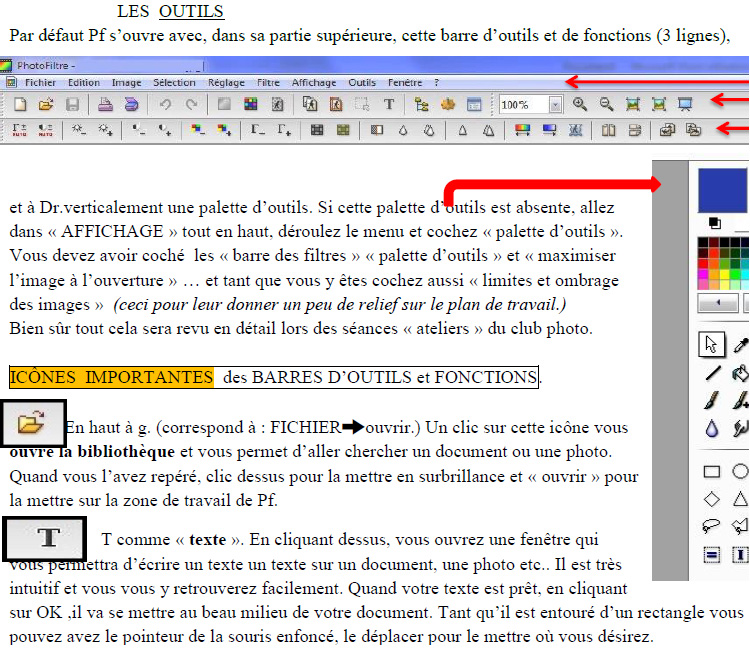Select the Blur water drop tool
This screenshot has width=750, height=650.
(x=712, y=428)
